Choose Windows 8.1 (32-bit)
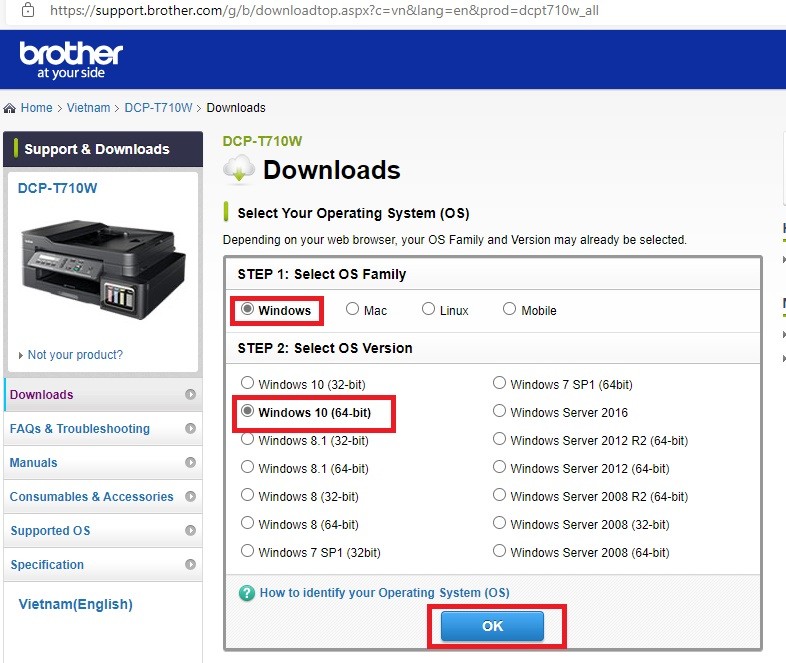786x663 pixels. pos(247,439)
